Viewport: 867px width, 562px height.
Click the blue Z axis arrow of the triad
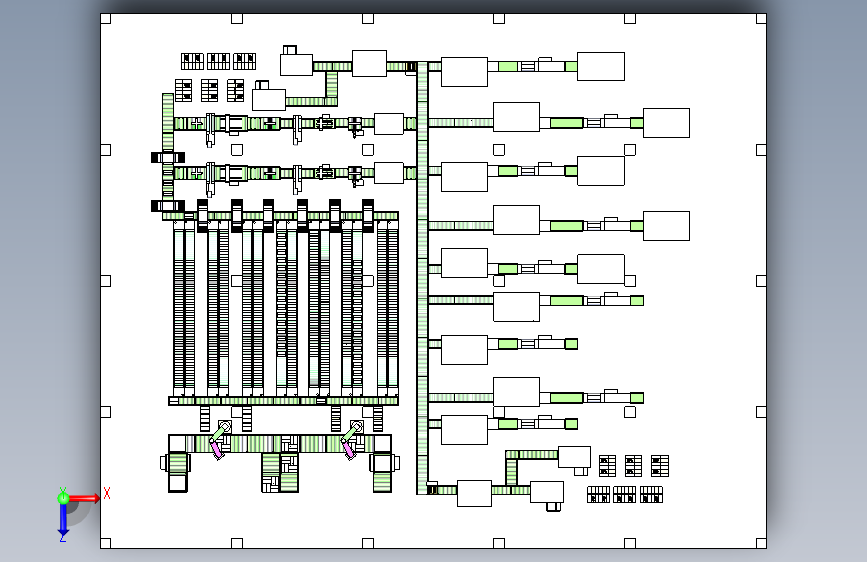click(x=63, y=520)
